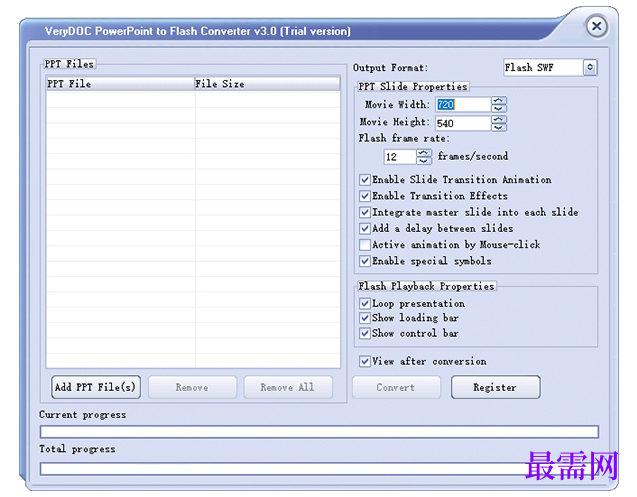Image resolution: width=637 pixels, height=497 pixels.
Task: Click the PPT File column header
Action: click(121, 84)
